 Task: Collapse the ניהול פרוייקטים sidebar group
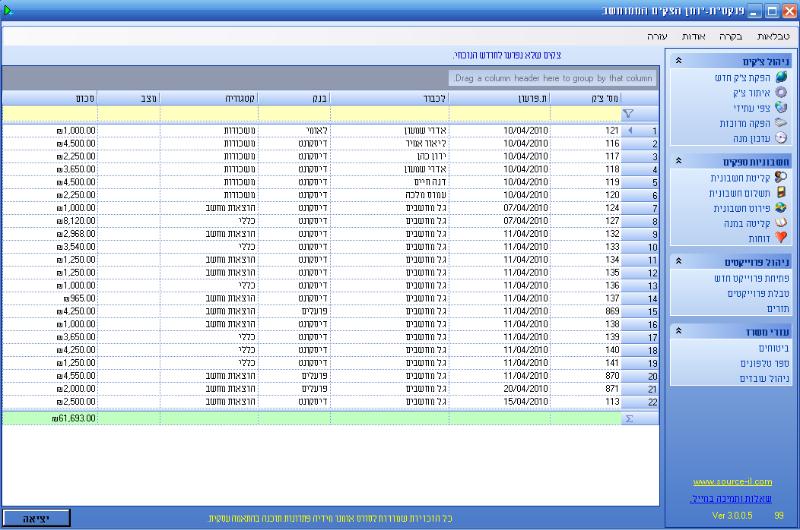tap(679, 261)
